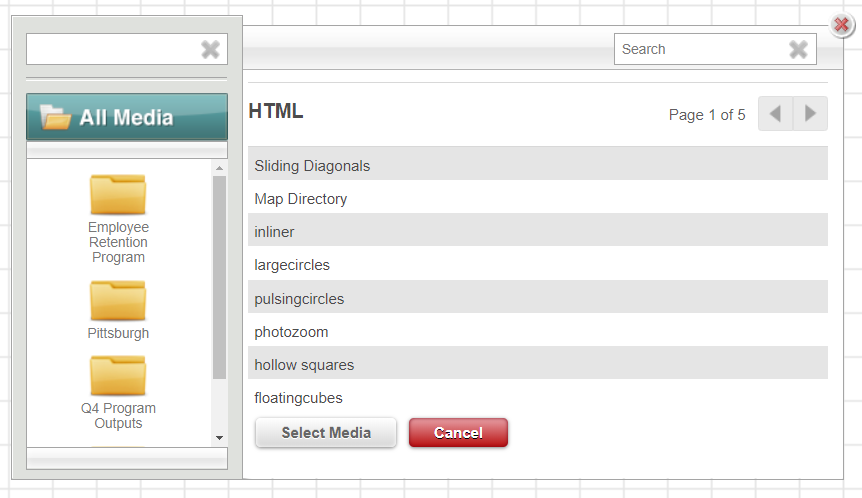Viewport: 862px width, 498px height.
Task: Click the folder list scroll down arrow
Action: (219, 438)
